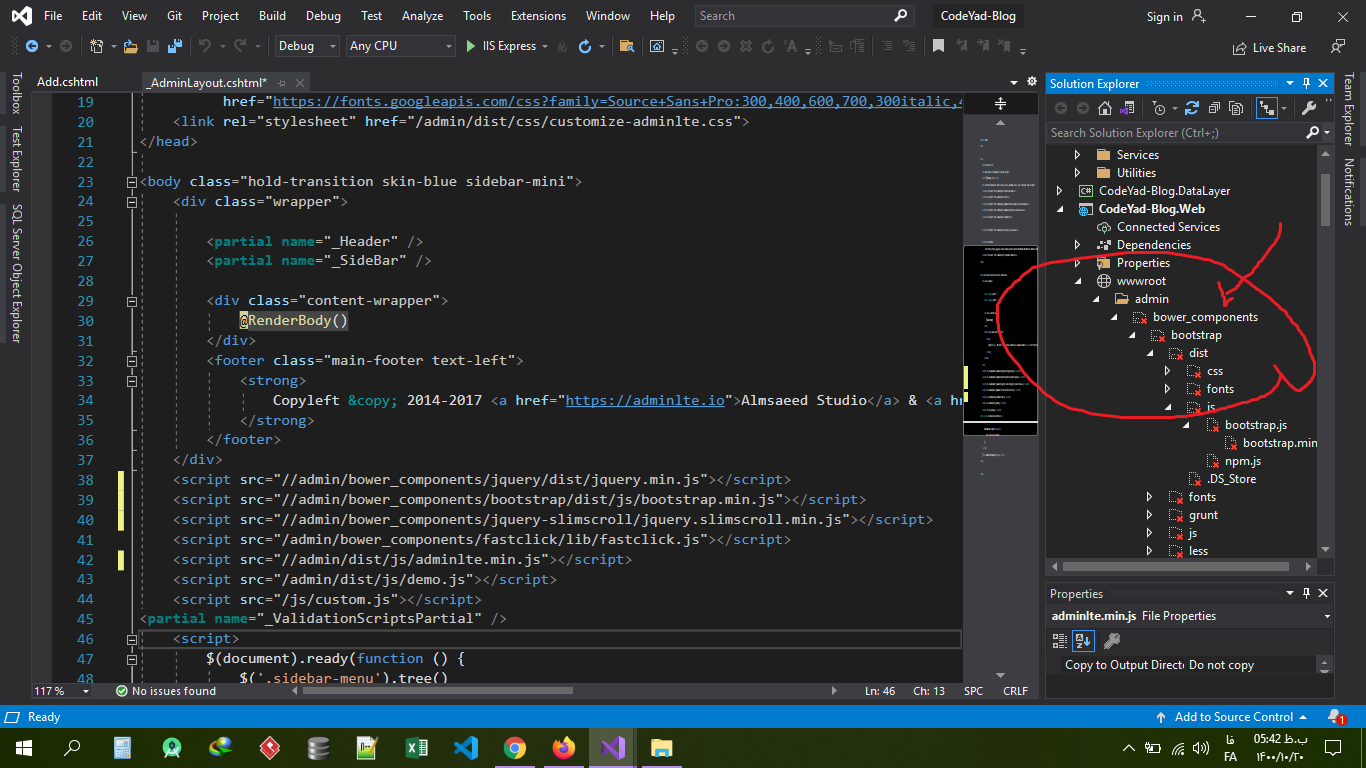1366x768 pixels.
Task: Start IIS Express with the green play icon
Action: coord(471,46)
